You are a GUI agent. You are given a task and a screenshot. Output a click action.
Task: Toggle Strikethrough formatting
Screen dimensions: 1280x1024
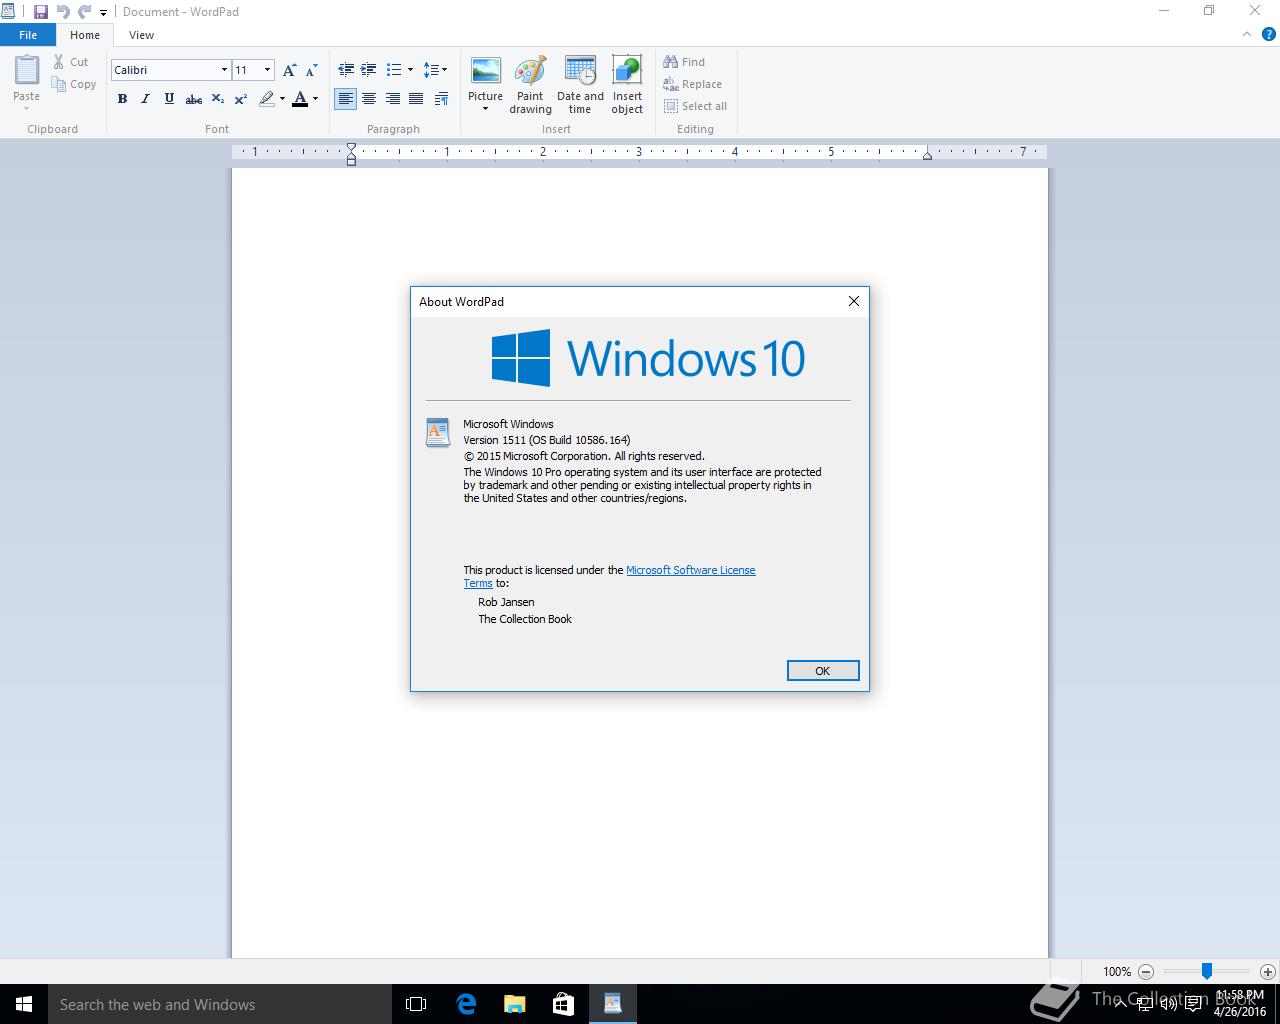pos(194,99)
